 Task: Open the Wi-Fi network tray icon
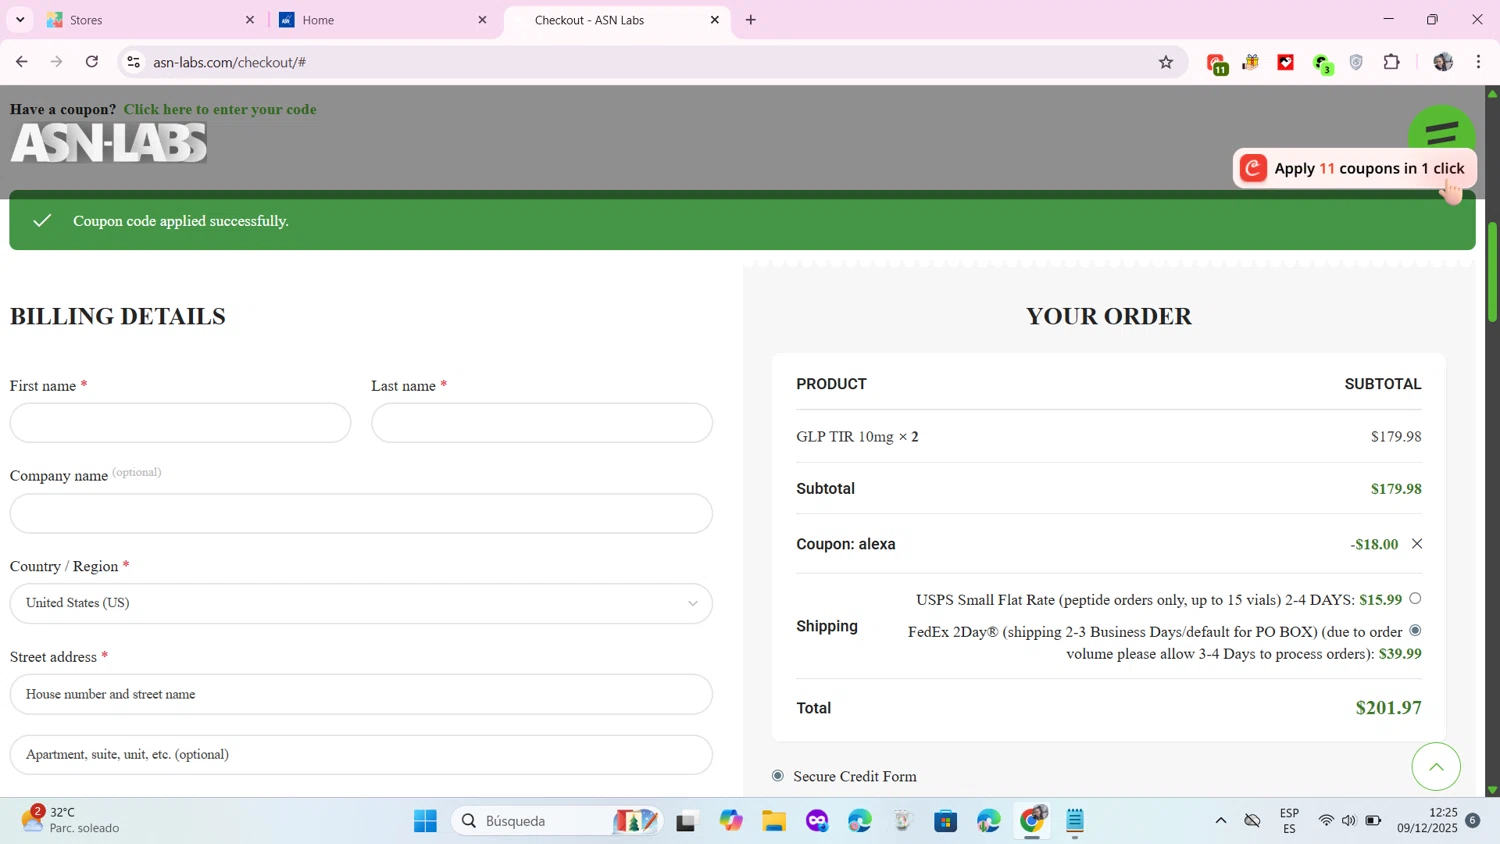(x=1326, y=821)
